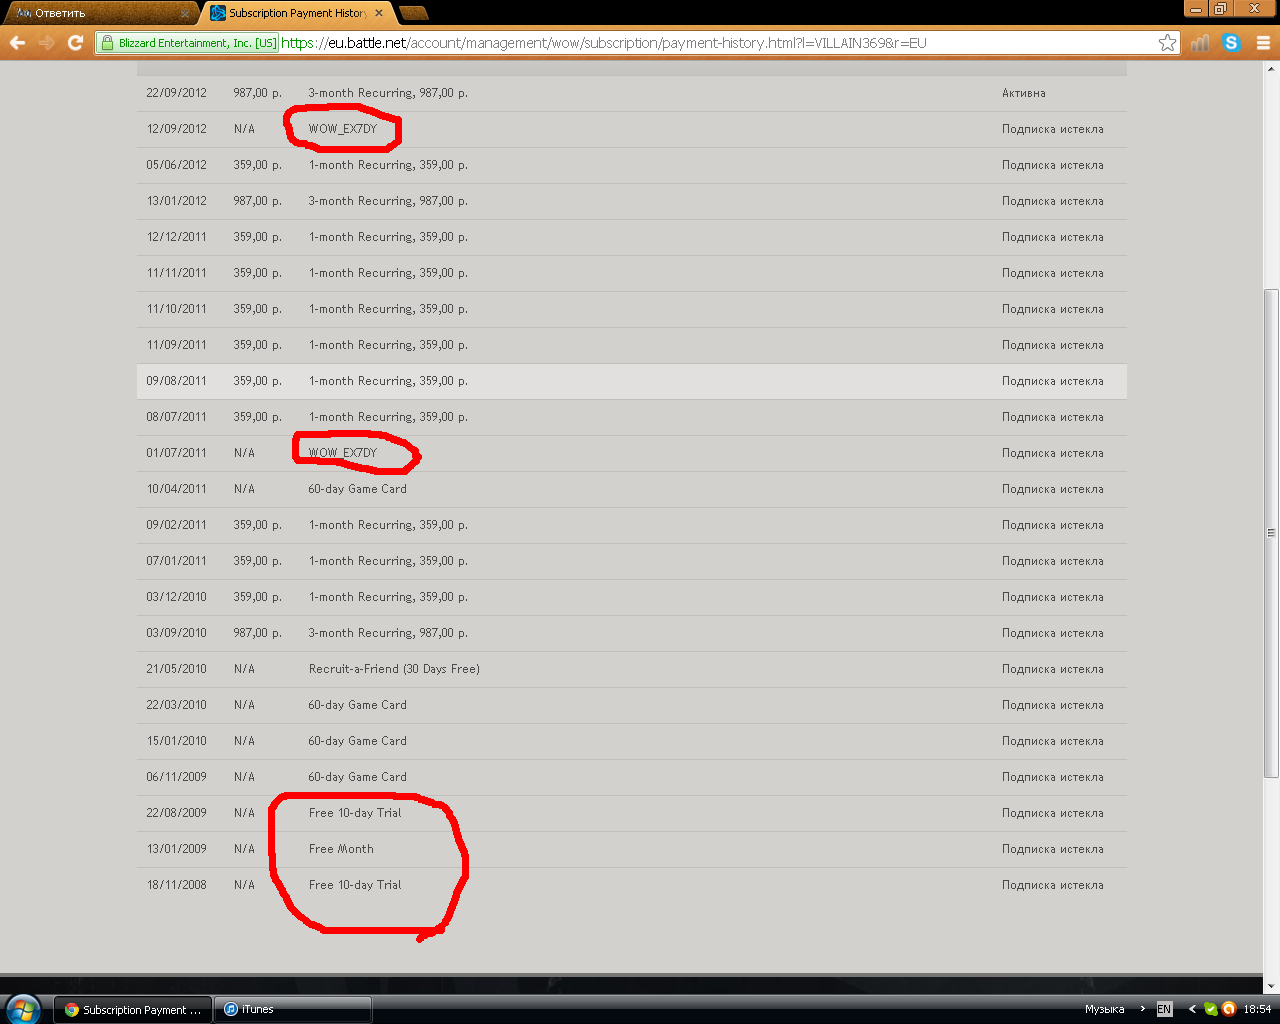Viewport: 1280px width, 1024px height.
Task: Open a new tab
Action: (413, 13)
